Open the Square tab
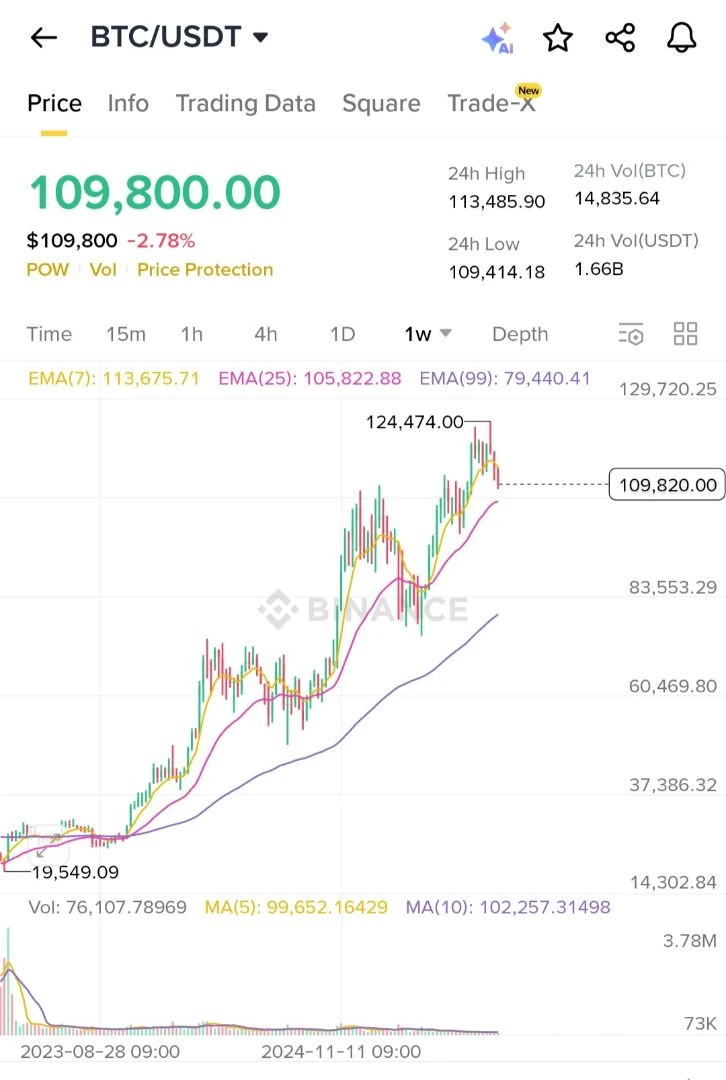 (x=381, y=103)
